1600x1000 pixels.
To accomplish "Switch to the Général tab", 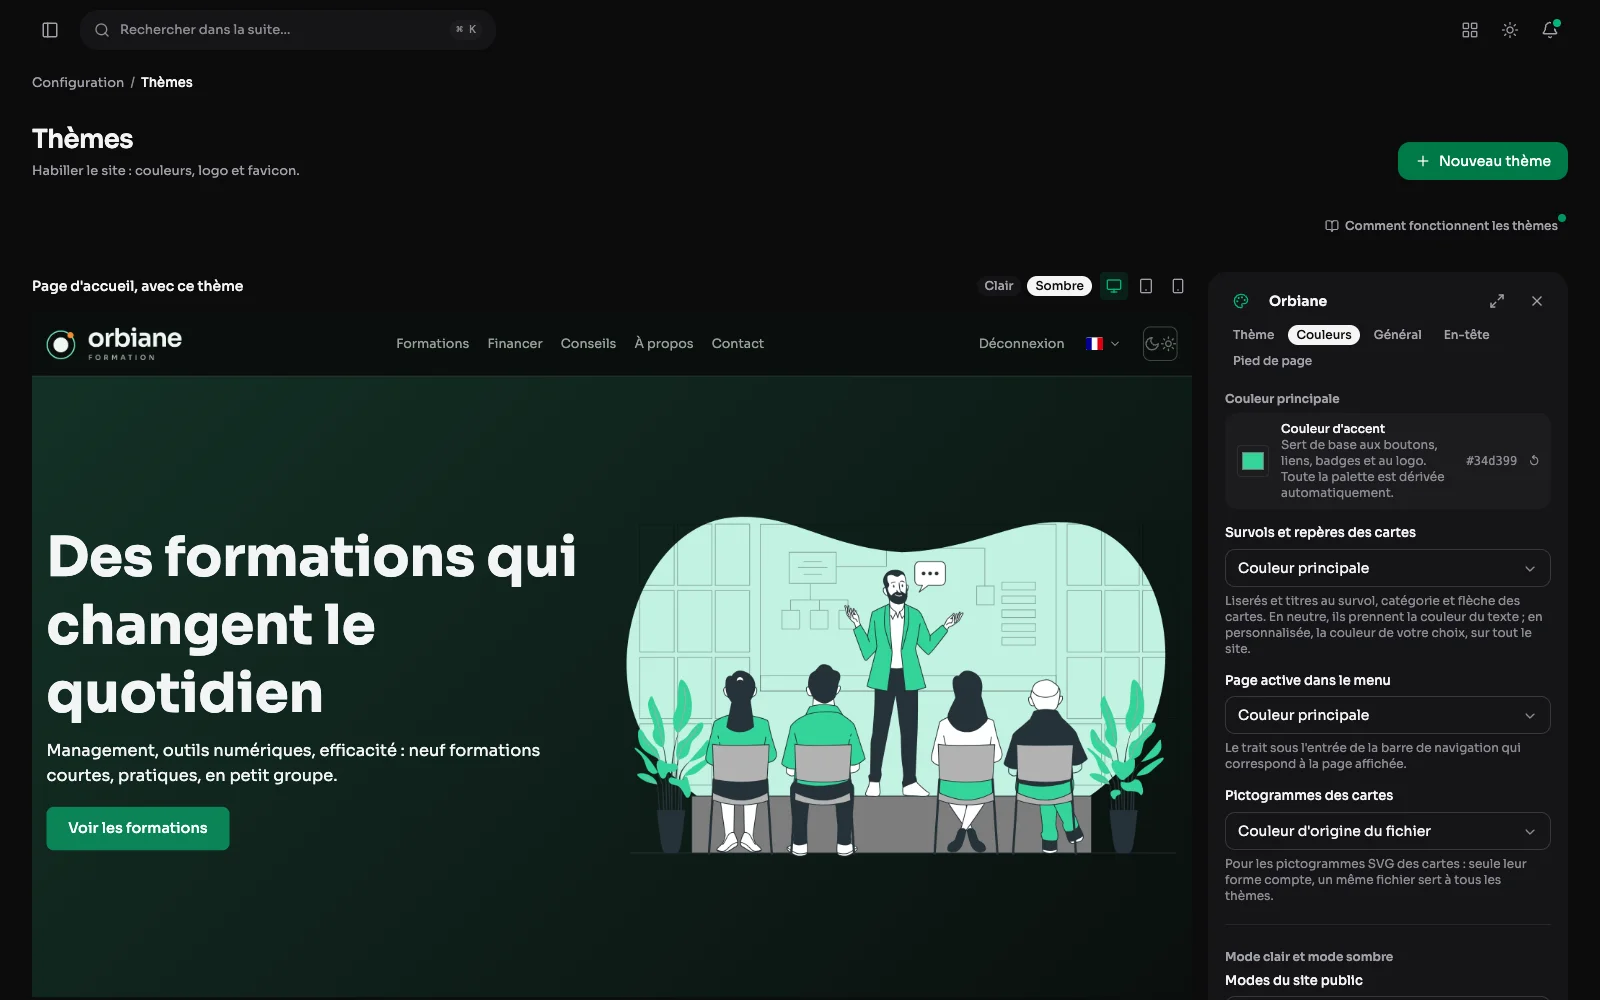I will (1397, 335).
